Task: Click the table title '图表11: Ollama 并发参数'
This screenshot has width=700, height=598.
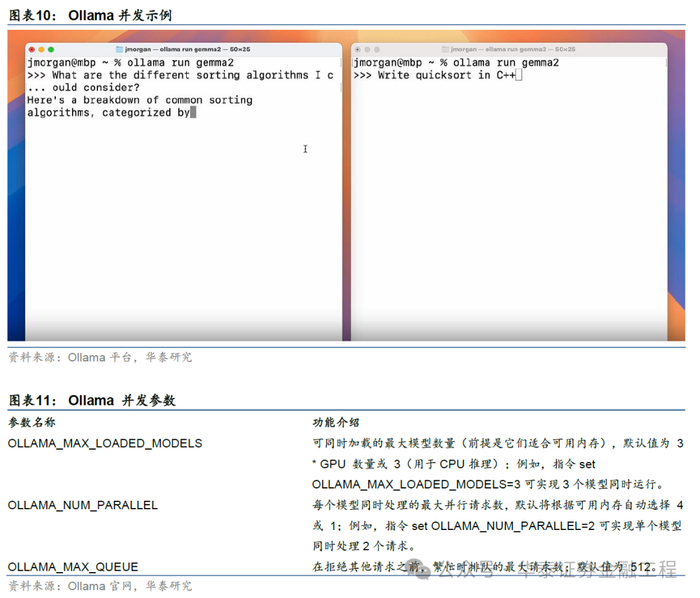Action: pos(92,400)
